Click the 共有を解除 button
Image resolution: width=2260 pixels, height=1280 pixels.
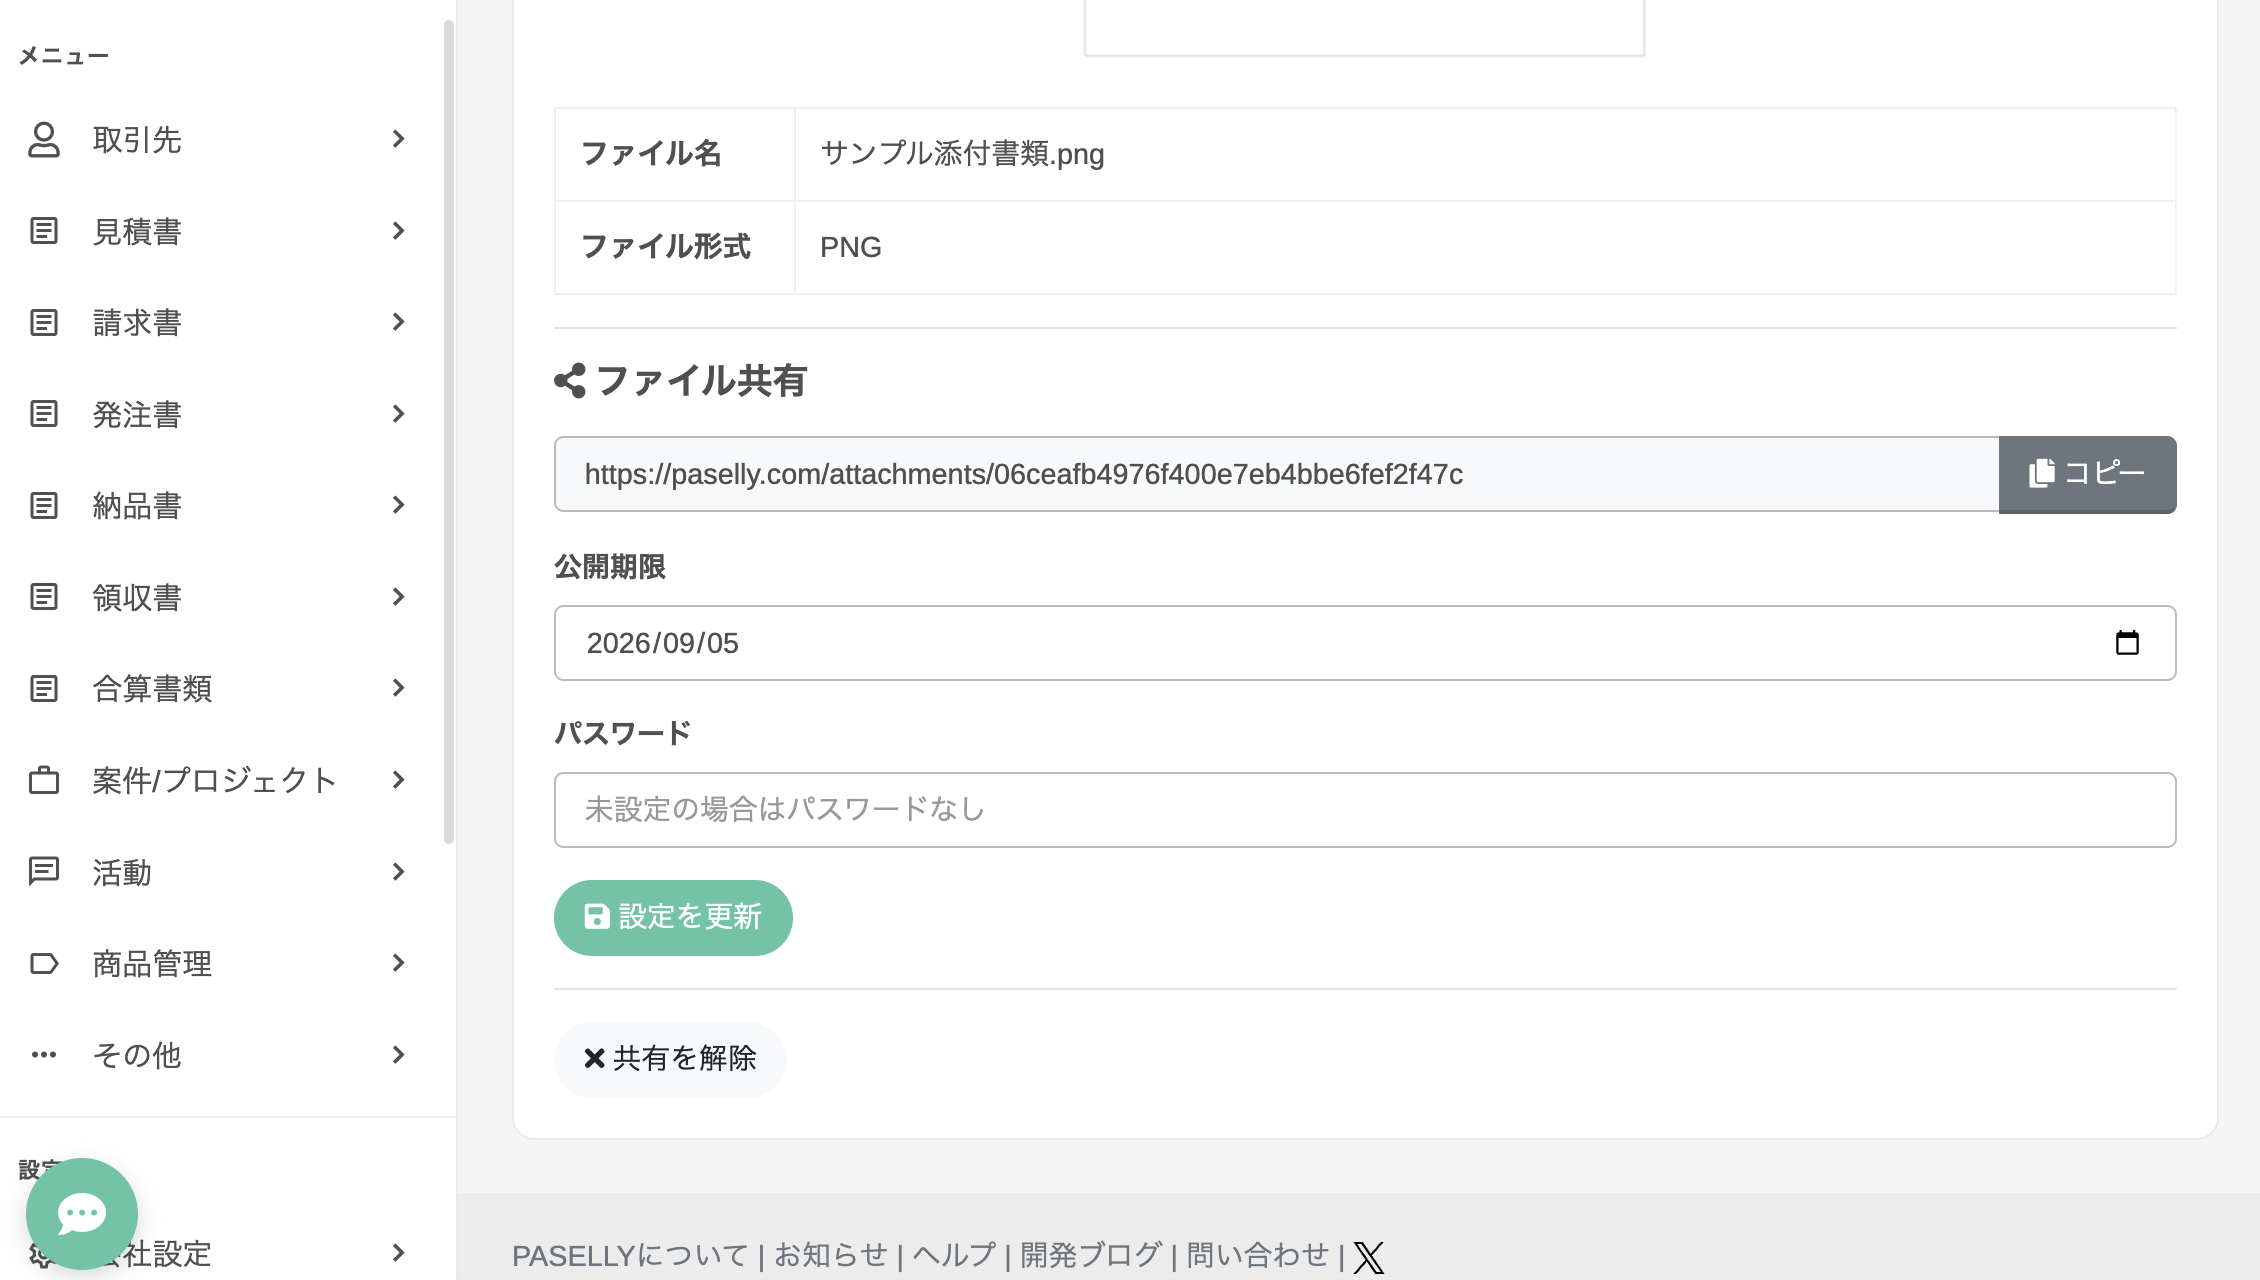click(670, 1059)
